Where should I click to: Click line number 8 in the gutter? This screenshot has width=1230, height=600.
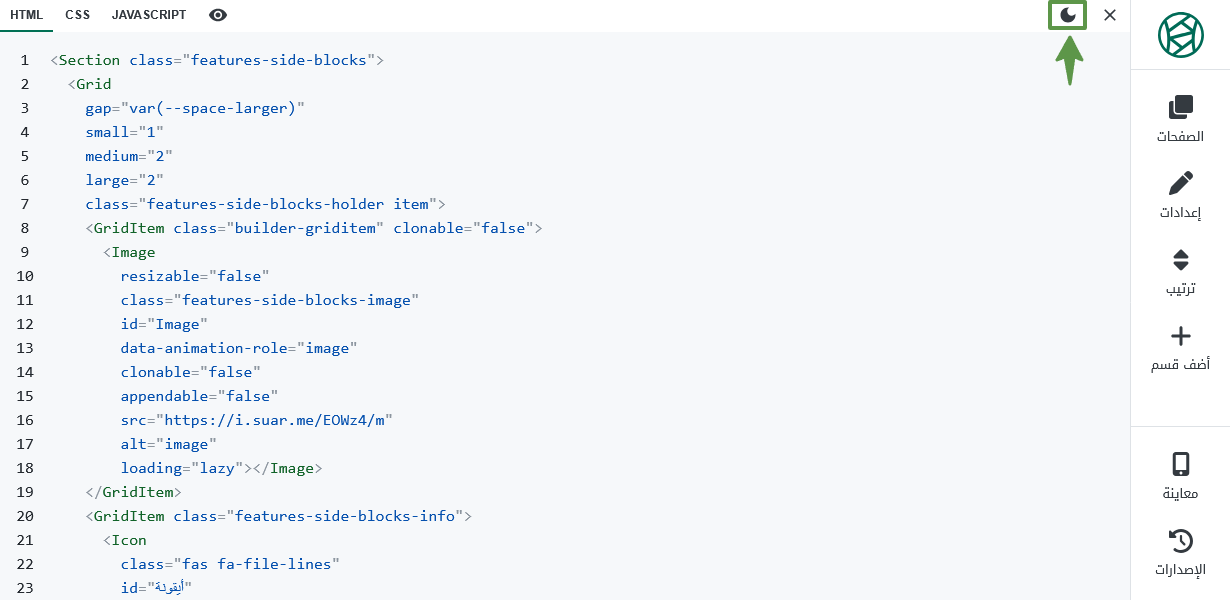(x=25, y=228)
